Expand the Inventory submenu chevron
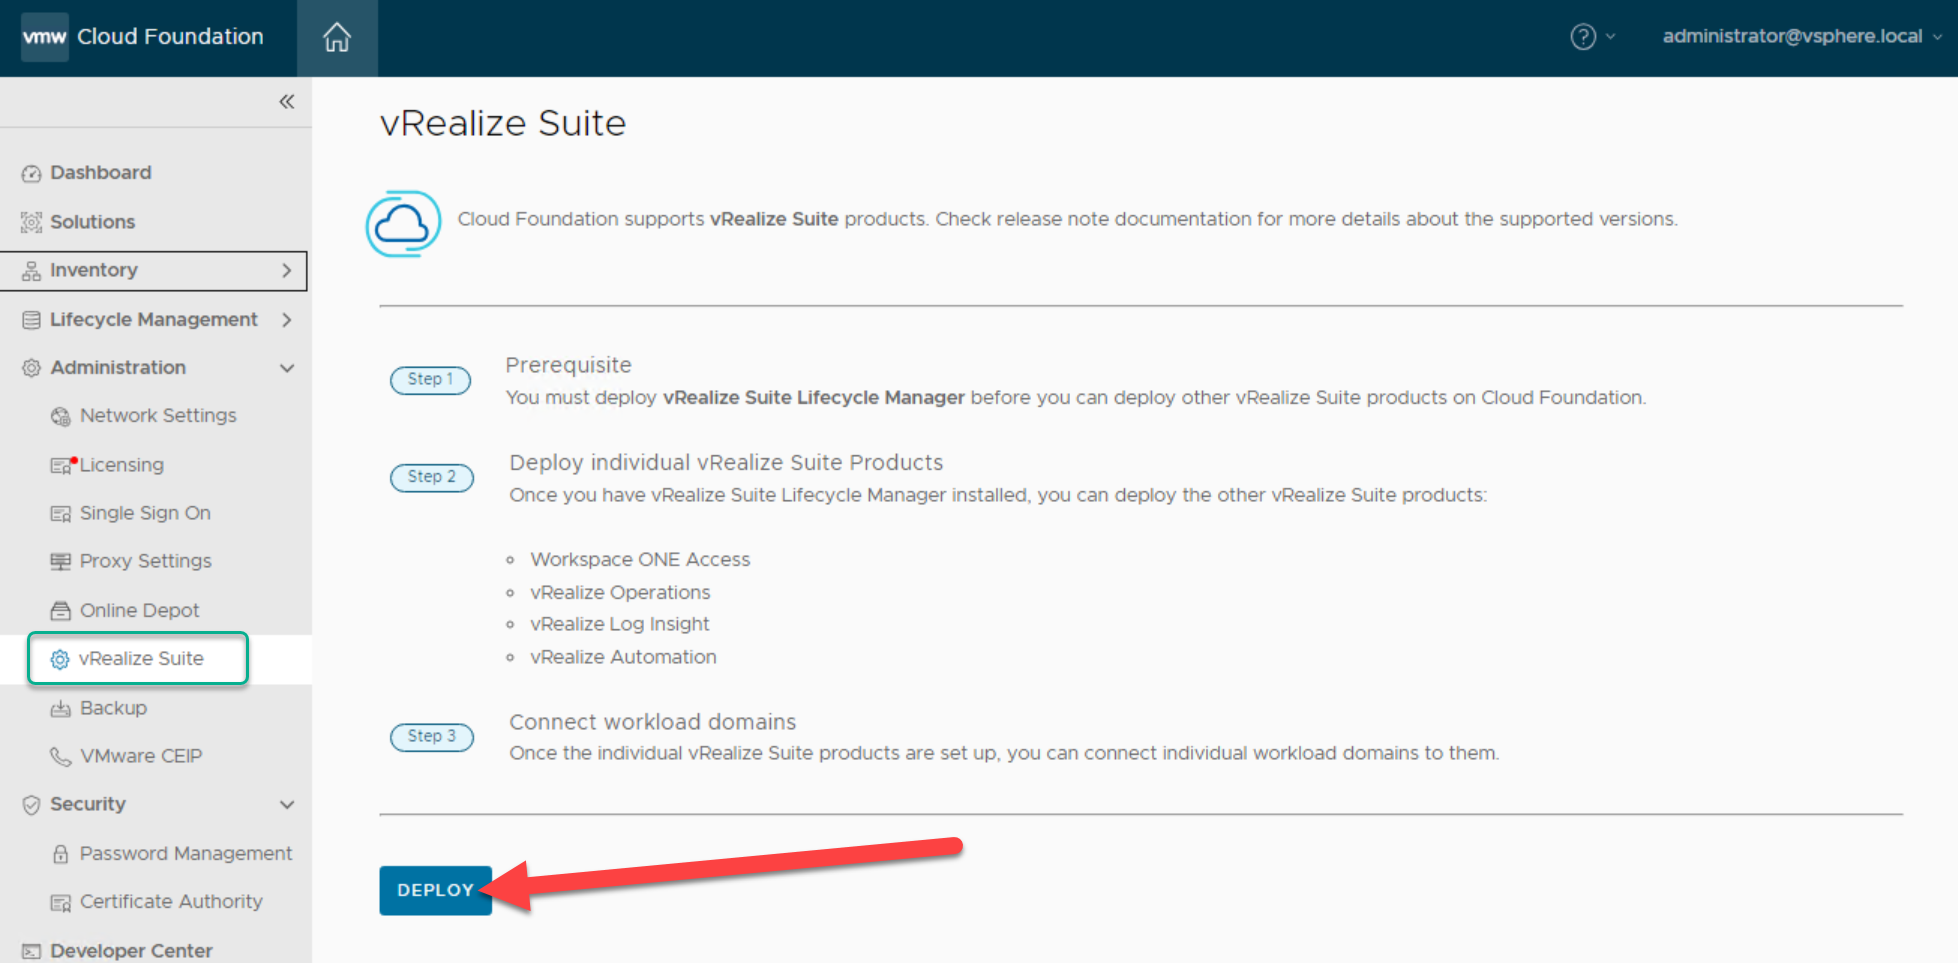This screenshot has width=1958, height=963. point(287,271)
